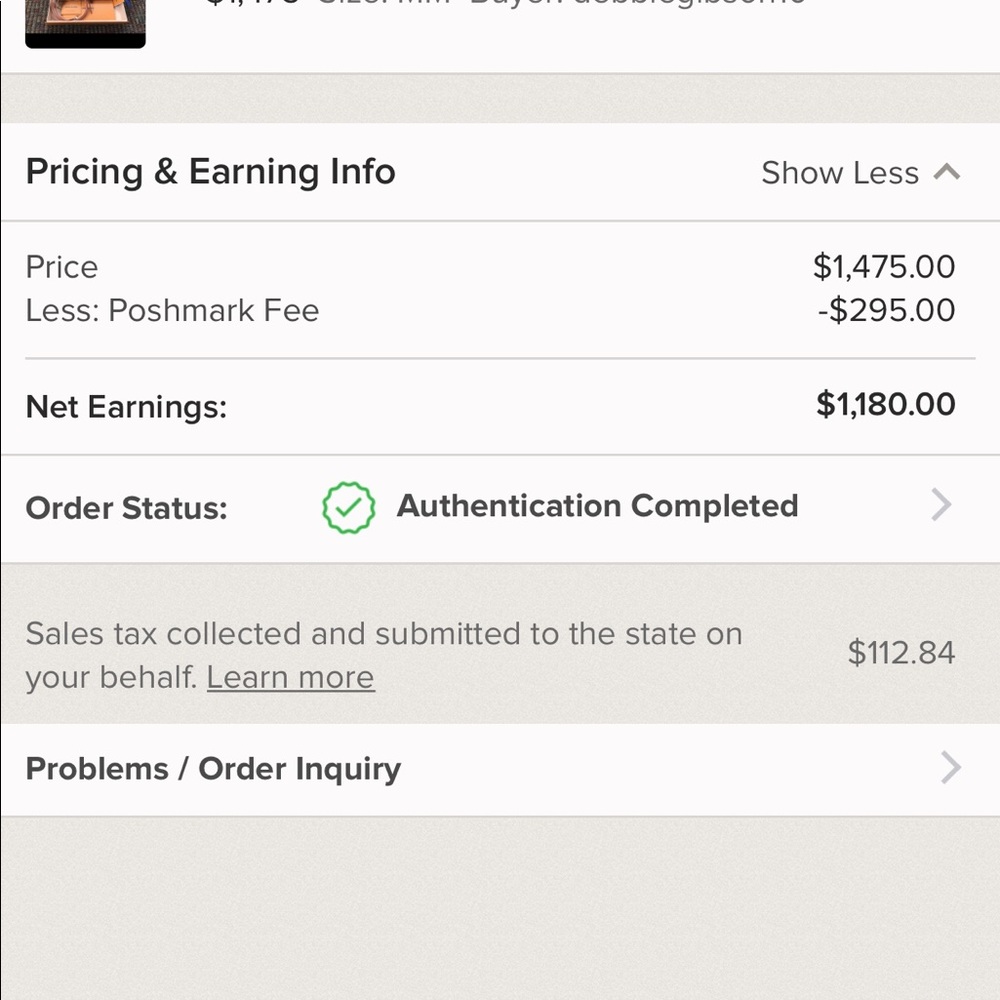Click the green authentication checkmark badge
1000x1000 pixels.
coord(348,507)
